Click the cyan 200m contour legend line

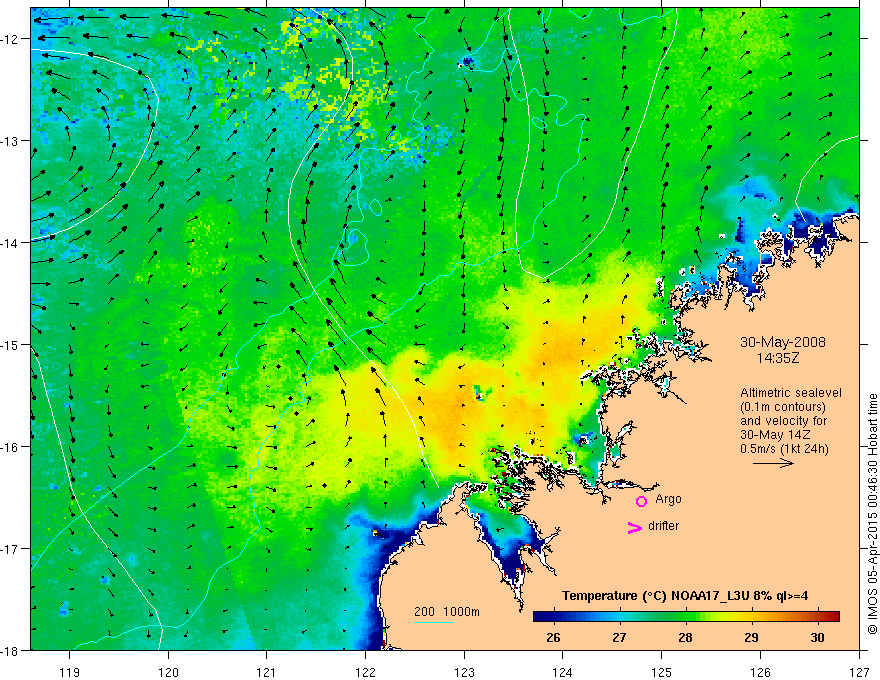[x=434, y=622]
